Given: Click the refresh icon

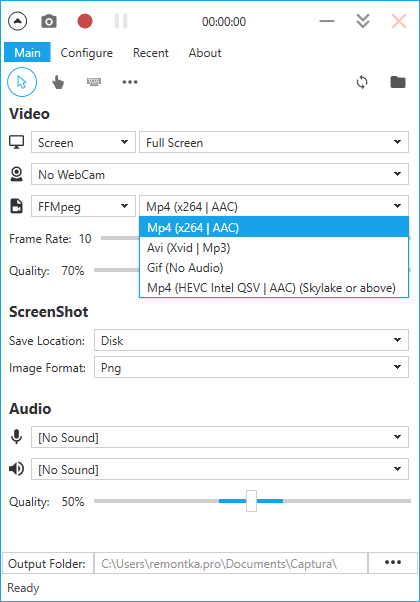Looking at the screenshot, I should [362, 82].
